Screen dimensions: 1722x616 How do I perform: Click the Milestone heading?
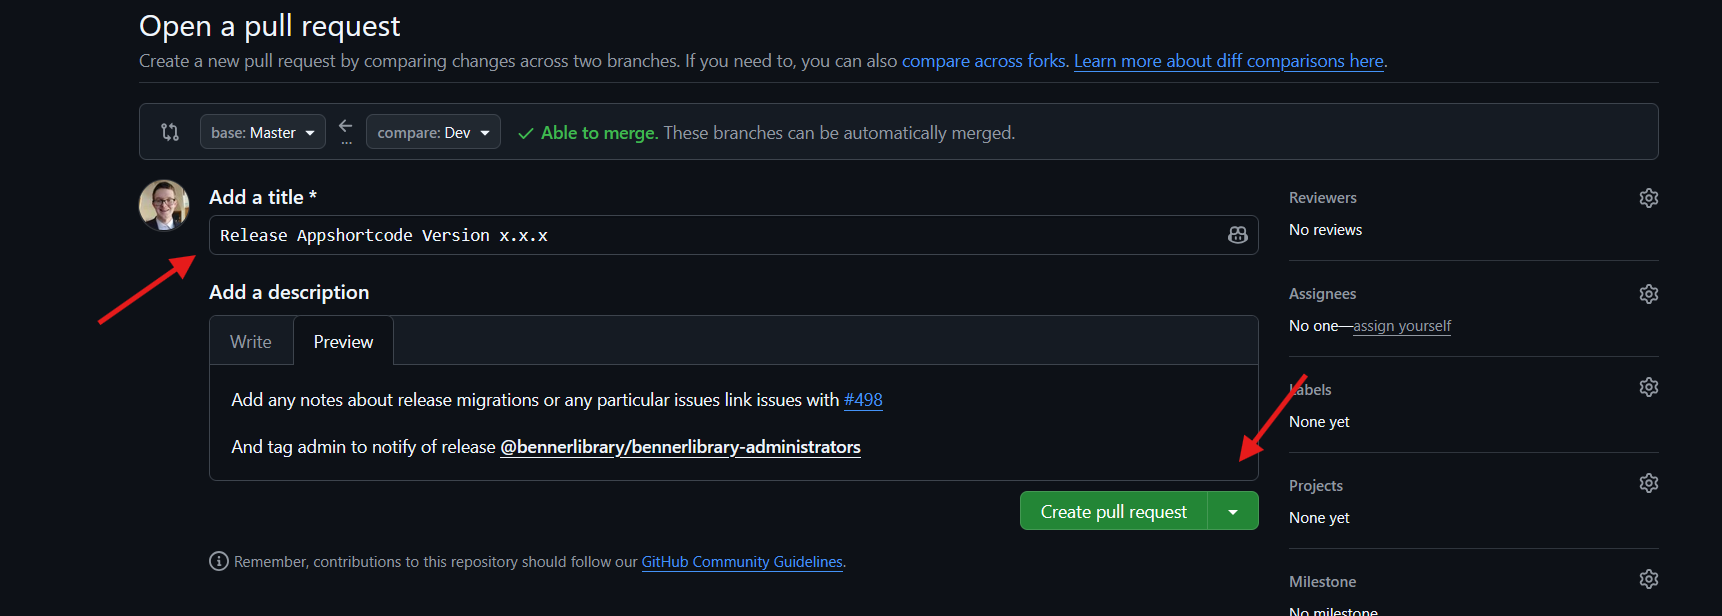coord(1322,582)
